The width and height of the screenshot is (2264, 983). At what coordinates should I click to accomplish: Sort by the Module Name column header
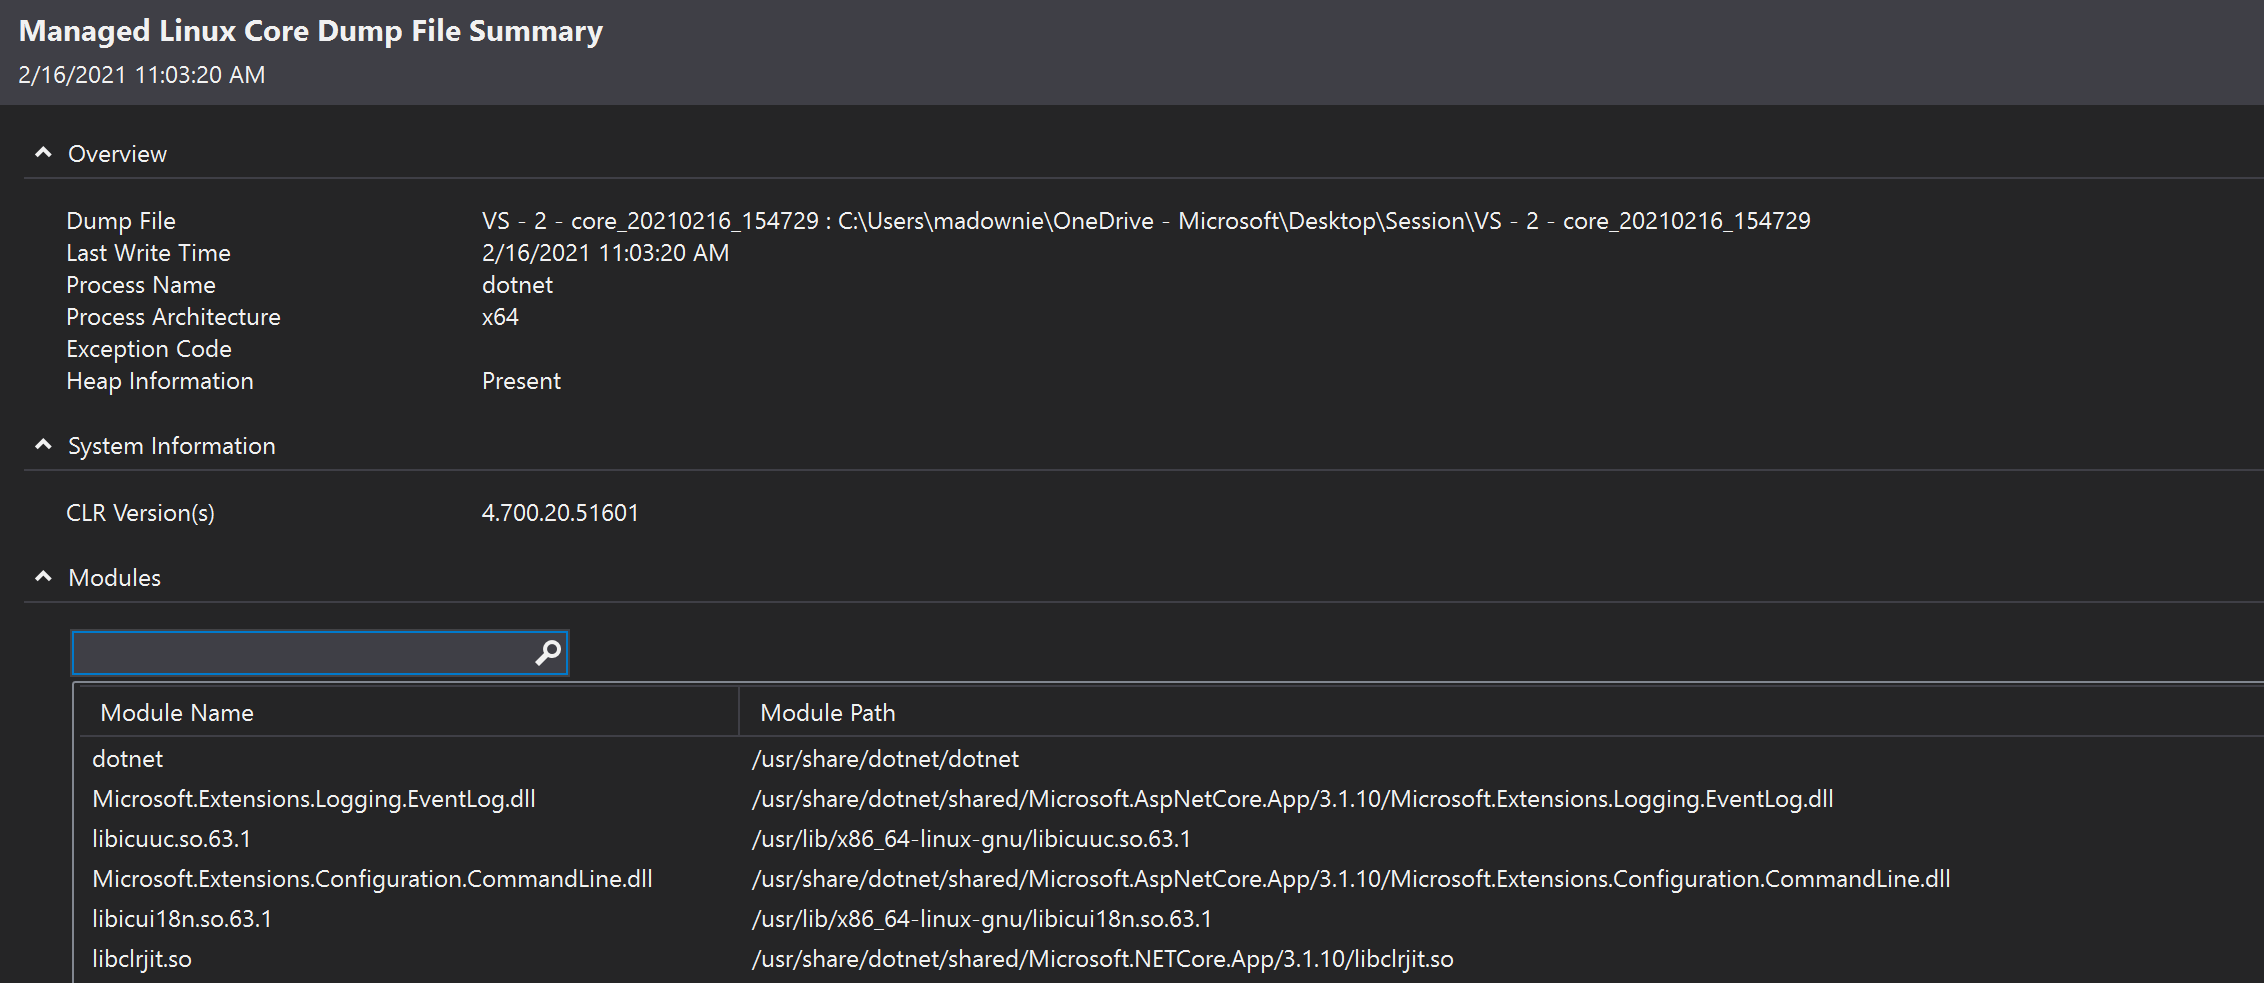[x=177, y=713]
